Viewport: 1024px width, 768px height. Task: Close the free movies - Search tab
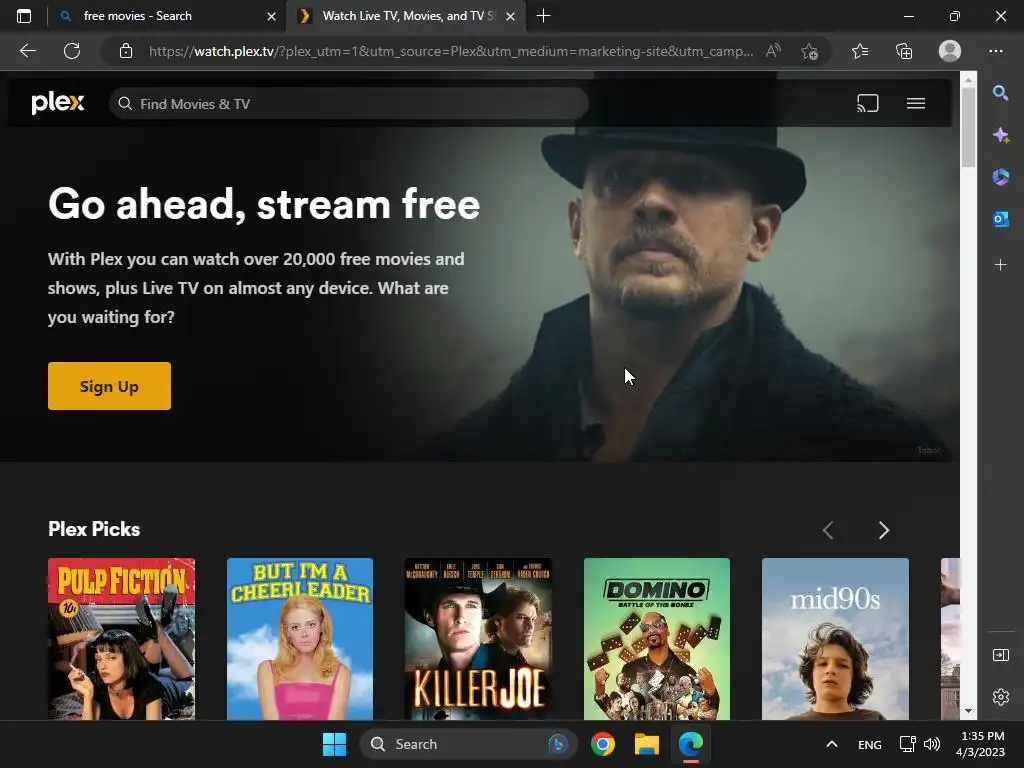coord(271,16)
